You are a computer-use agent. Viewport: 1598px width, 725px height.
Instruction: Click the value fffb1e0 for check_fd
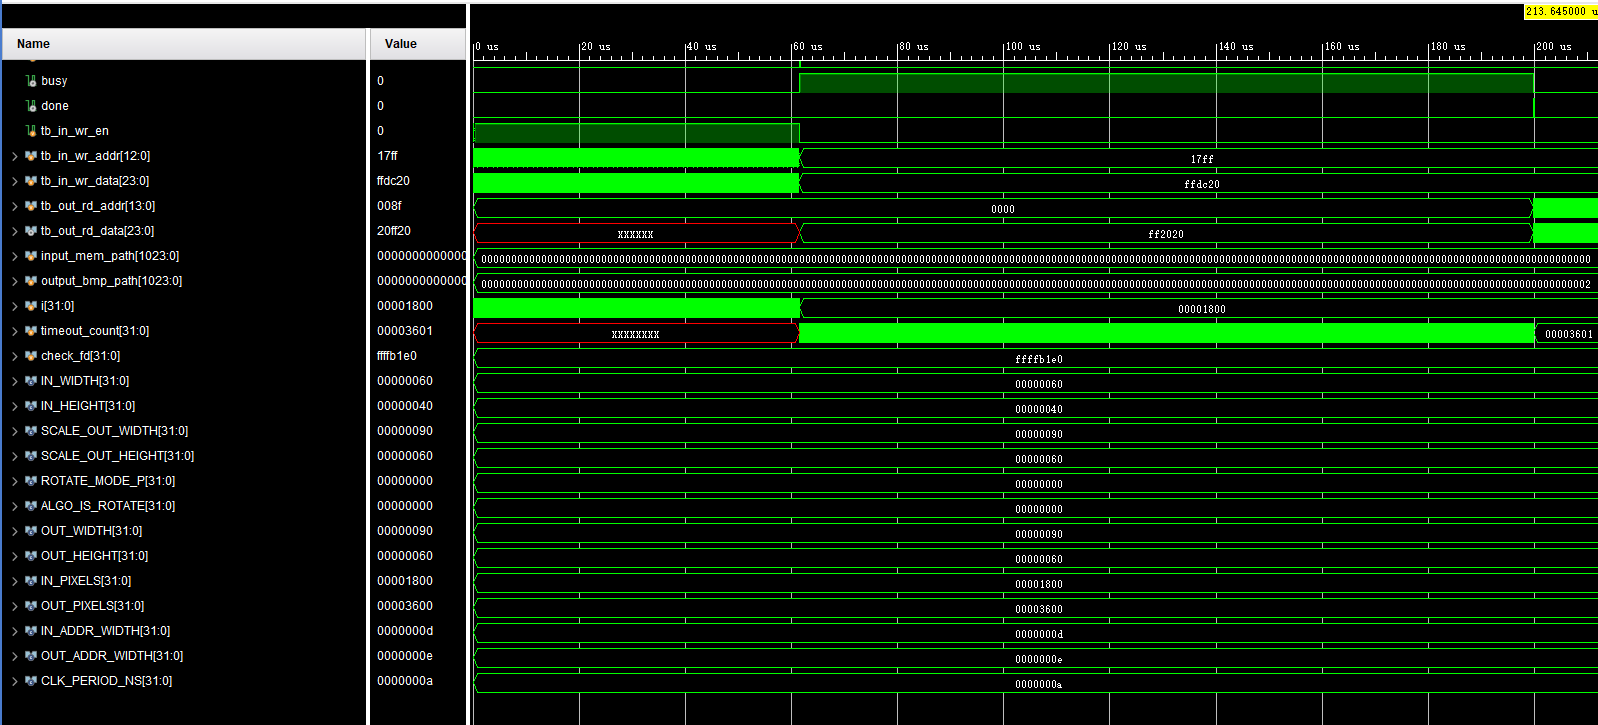click(397, 356)
